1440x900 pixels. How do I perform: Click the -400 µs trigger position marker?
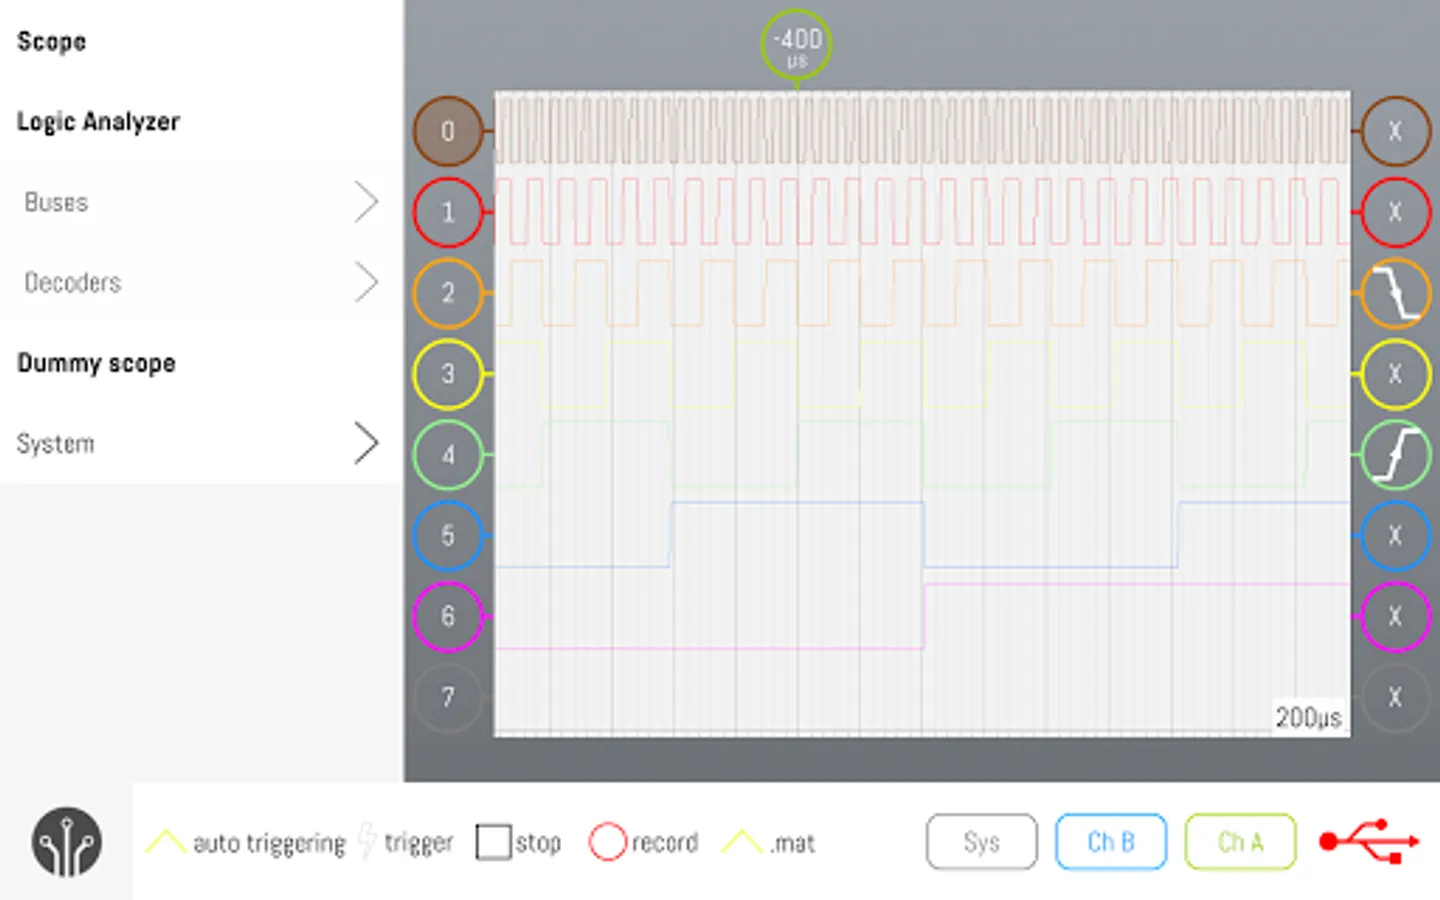[x=796, y=45]
